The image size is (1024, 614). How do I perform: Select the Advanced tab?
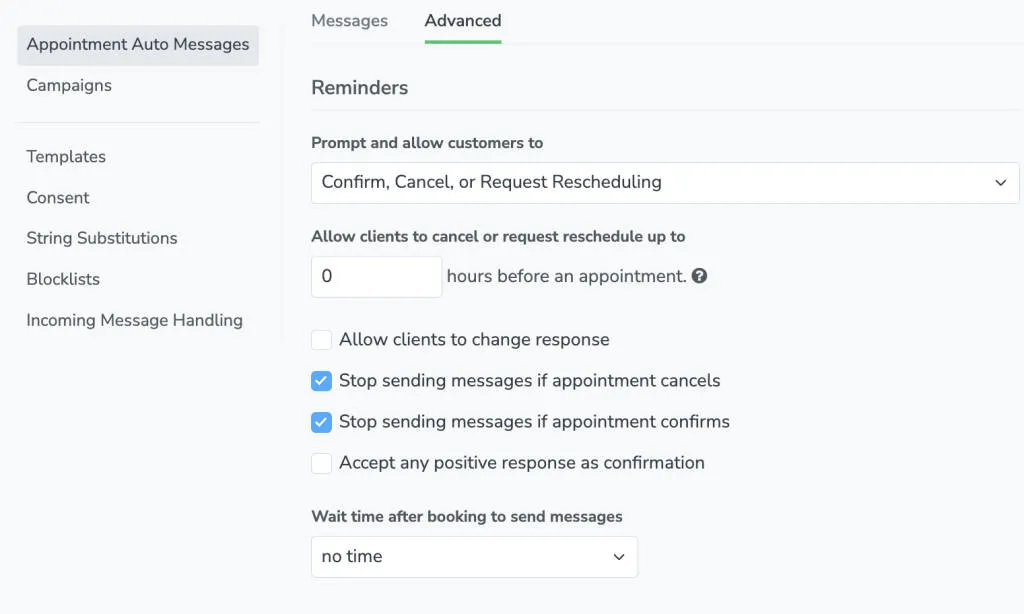(x=463, y=20)
